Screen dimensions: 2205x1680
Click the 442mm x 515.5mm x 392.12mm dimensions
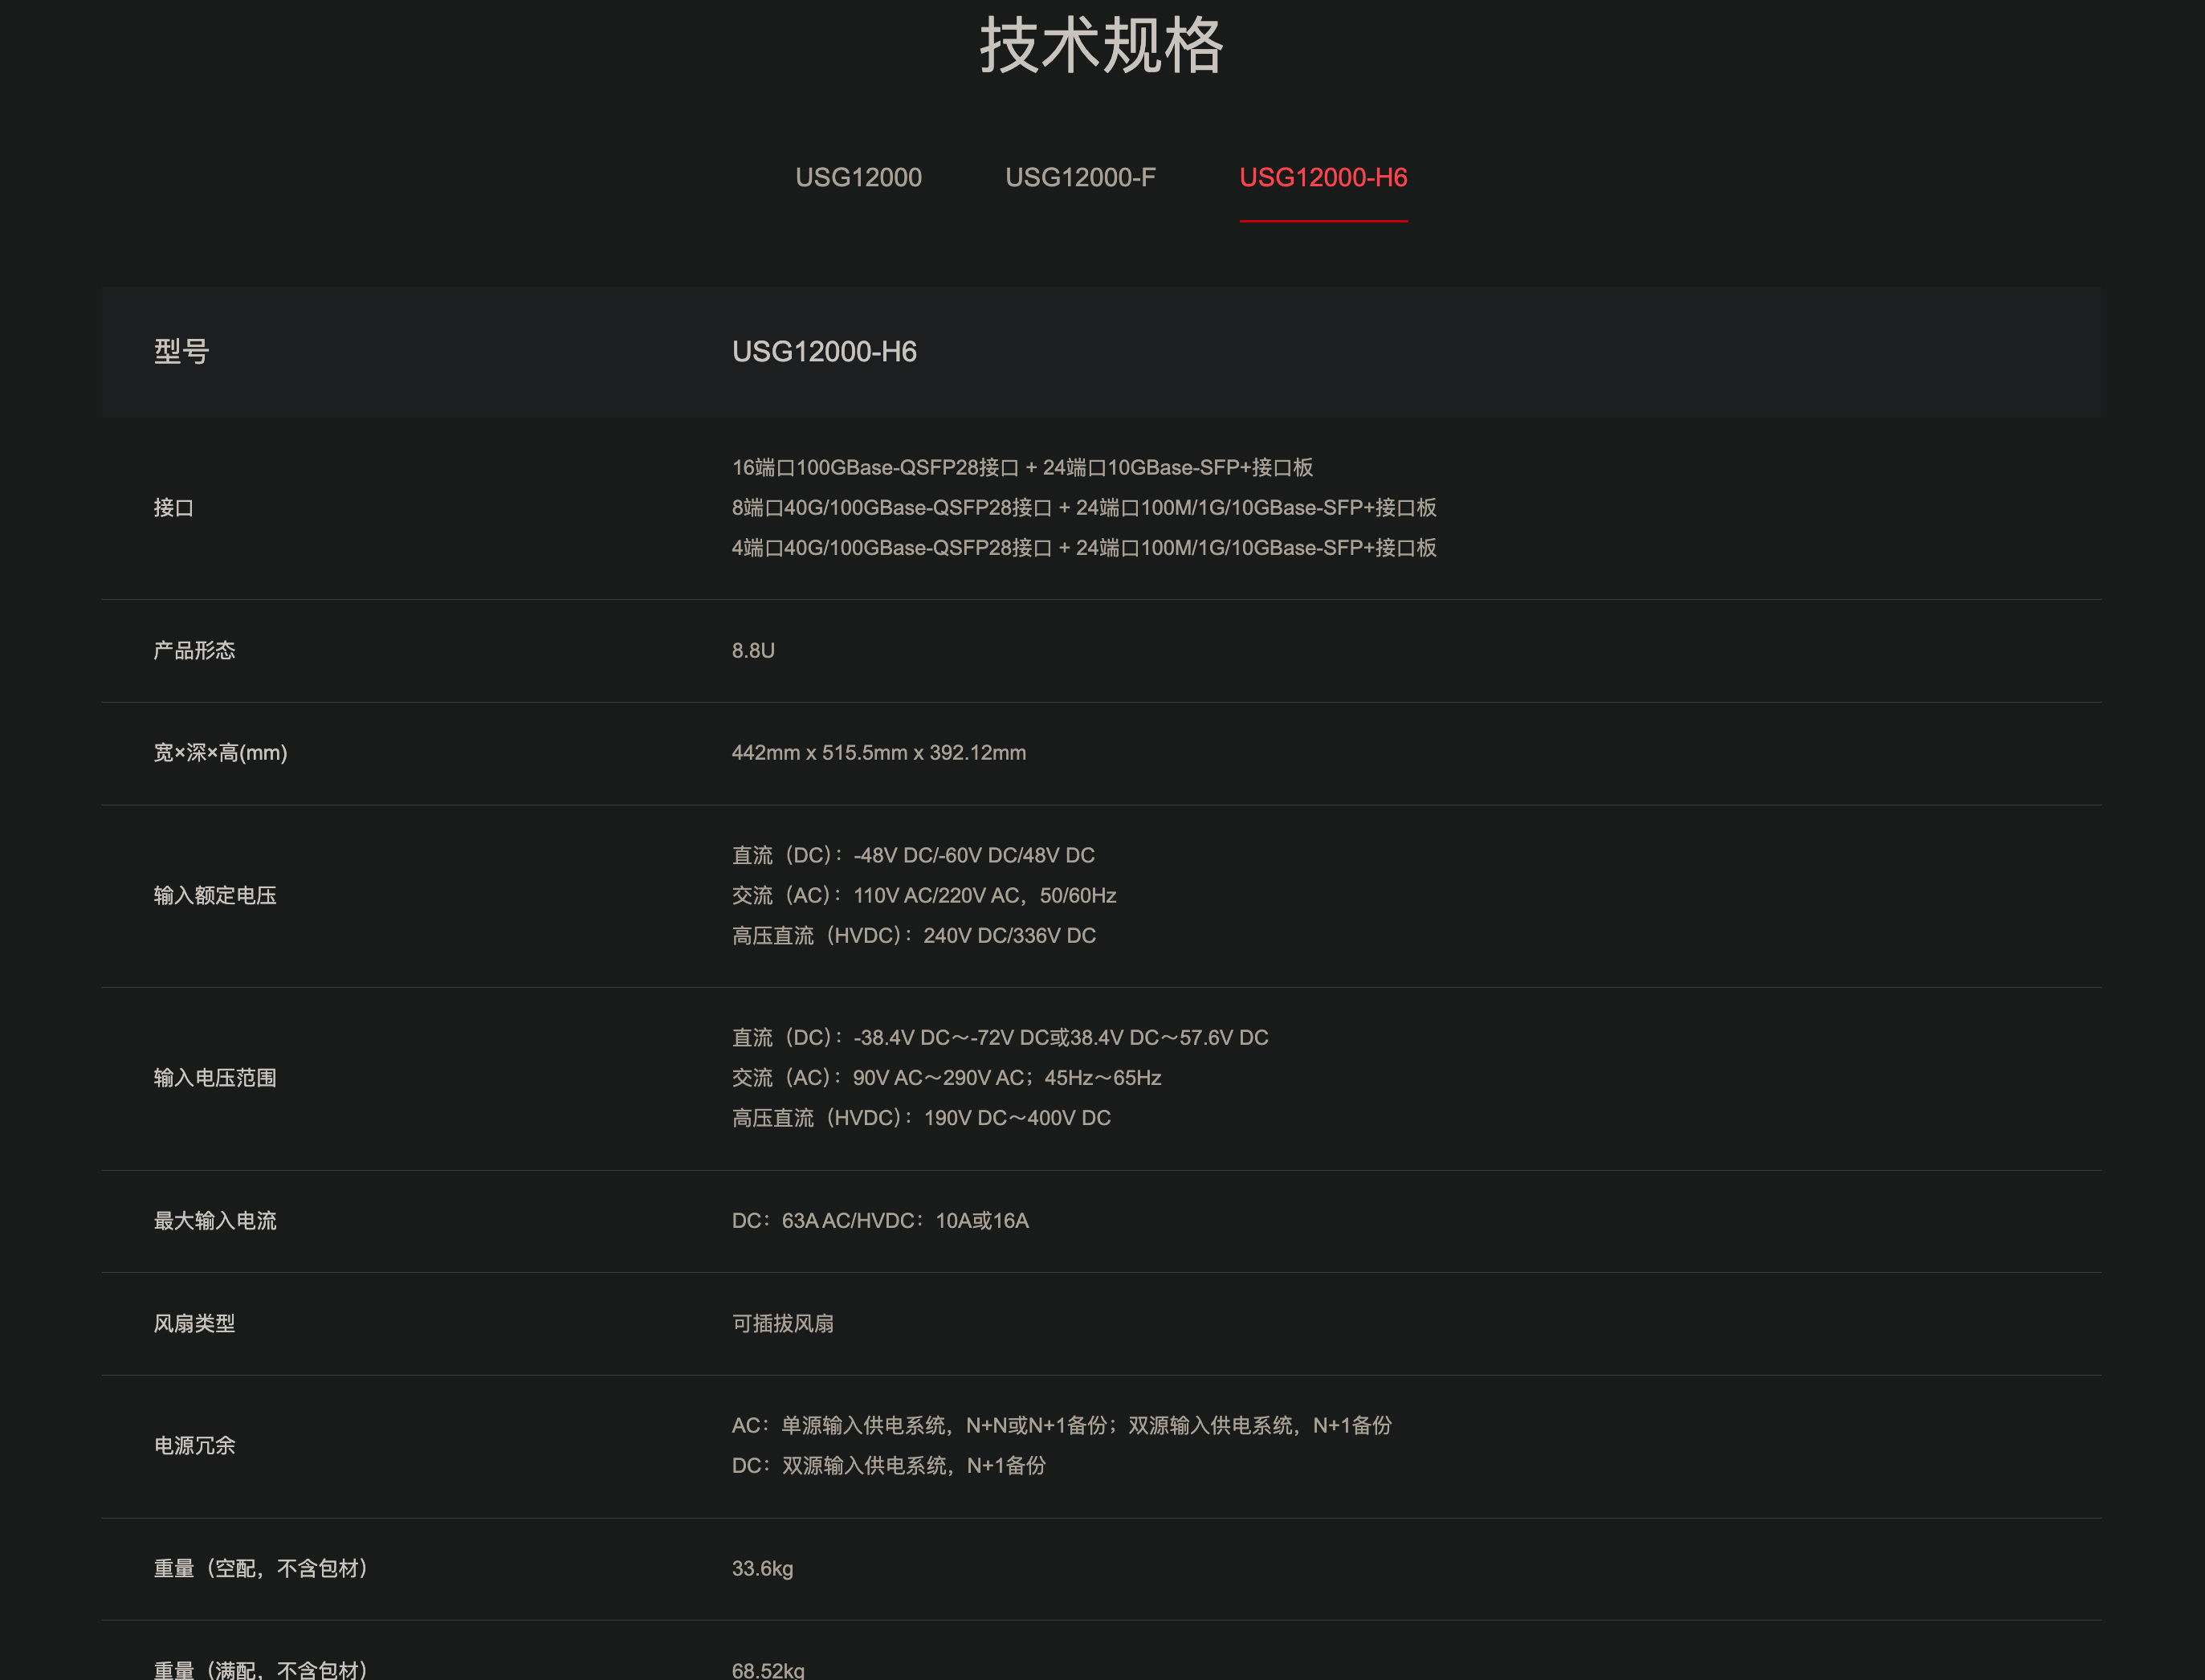click(x=878, y=753)
